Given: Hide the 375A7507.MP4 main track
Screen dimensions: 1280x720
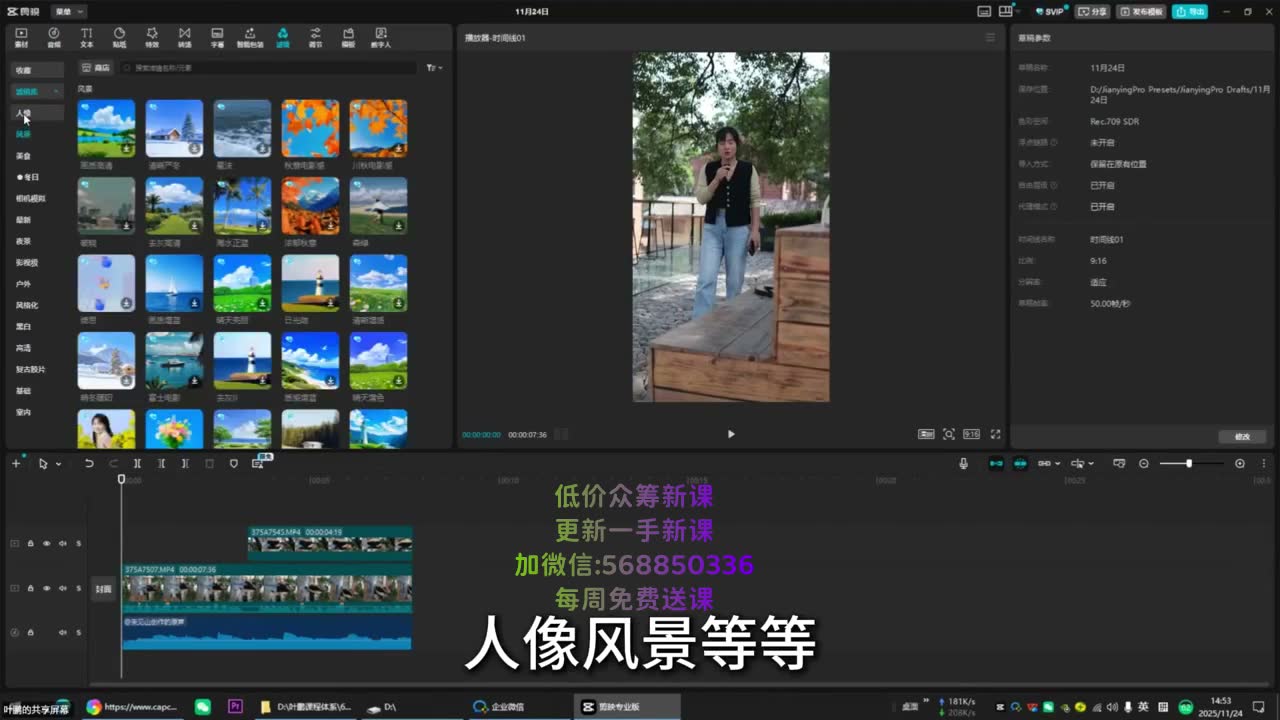Looking at the screenshot, I should click(46, 588).
